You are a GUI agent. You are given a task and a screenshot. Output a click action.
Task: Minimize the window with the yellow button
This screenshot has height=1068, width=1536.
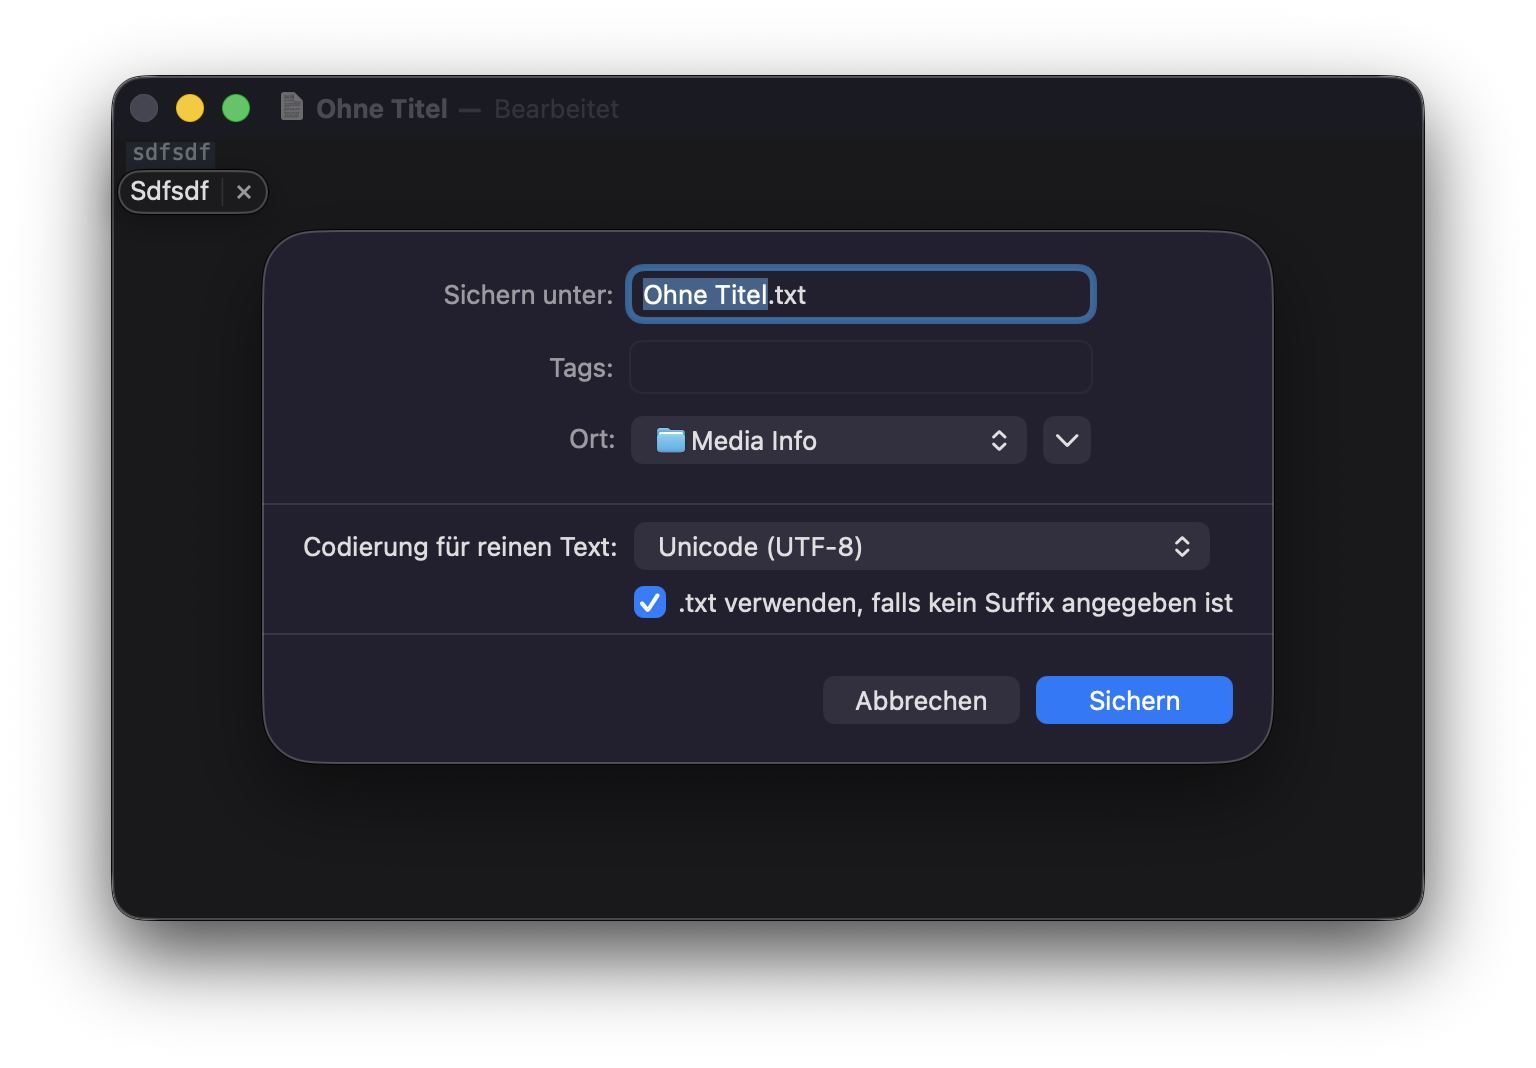[x=190, y=108]
